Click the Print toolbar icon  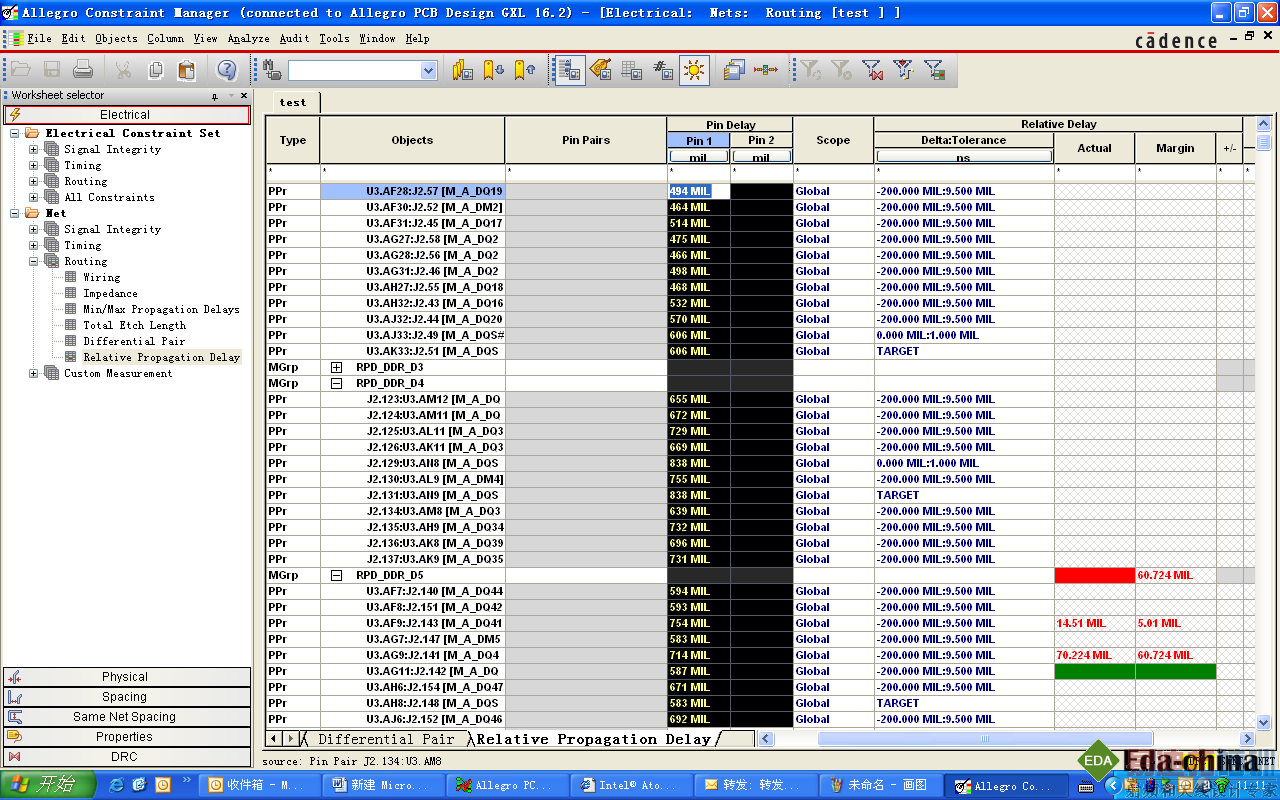click(83, 70)
